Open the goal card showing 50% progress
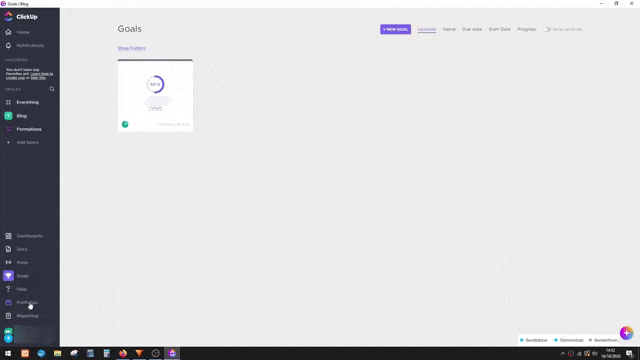The image size is (640, 360). tap(155, 96)
